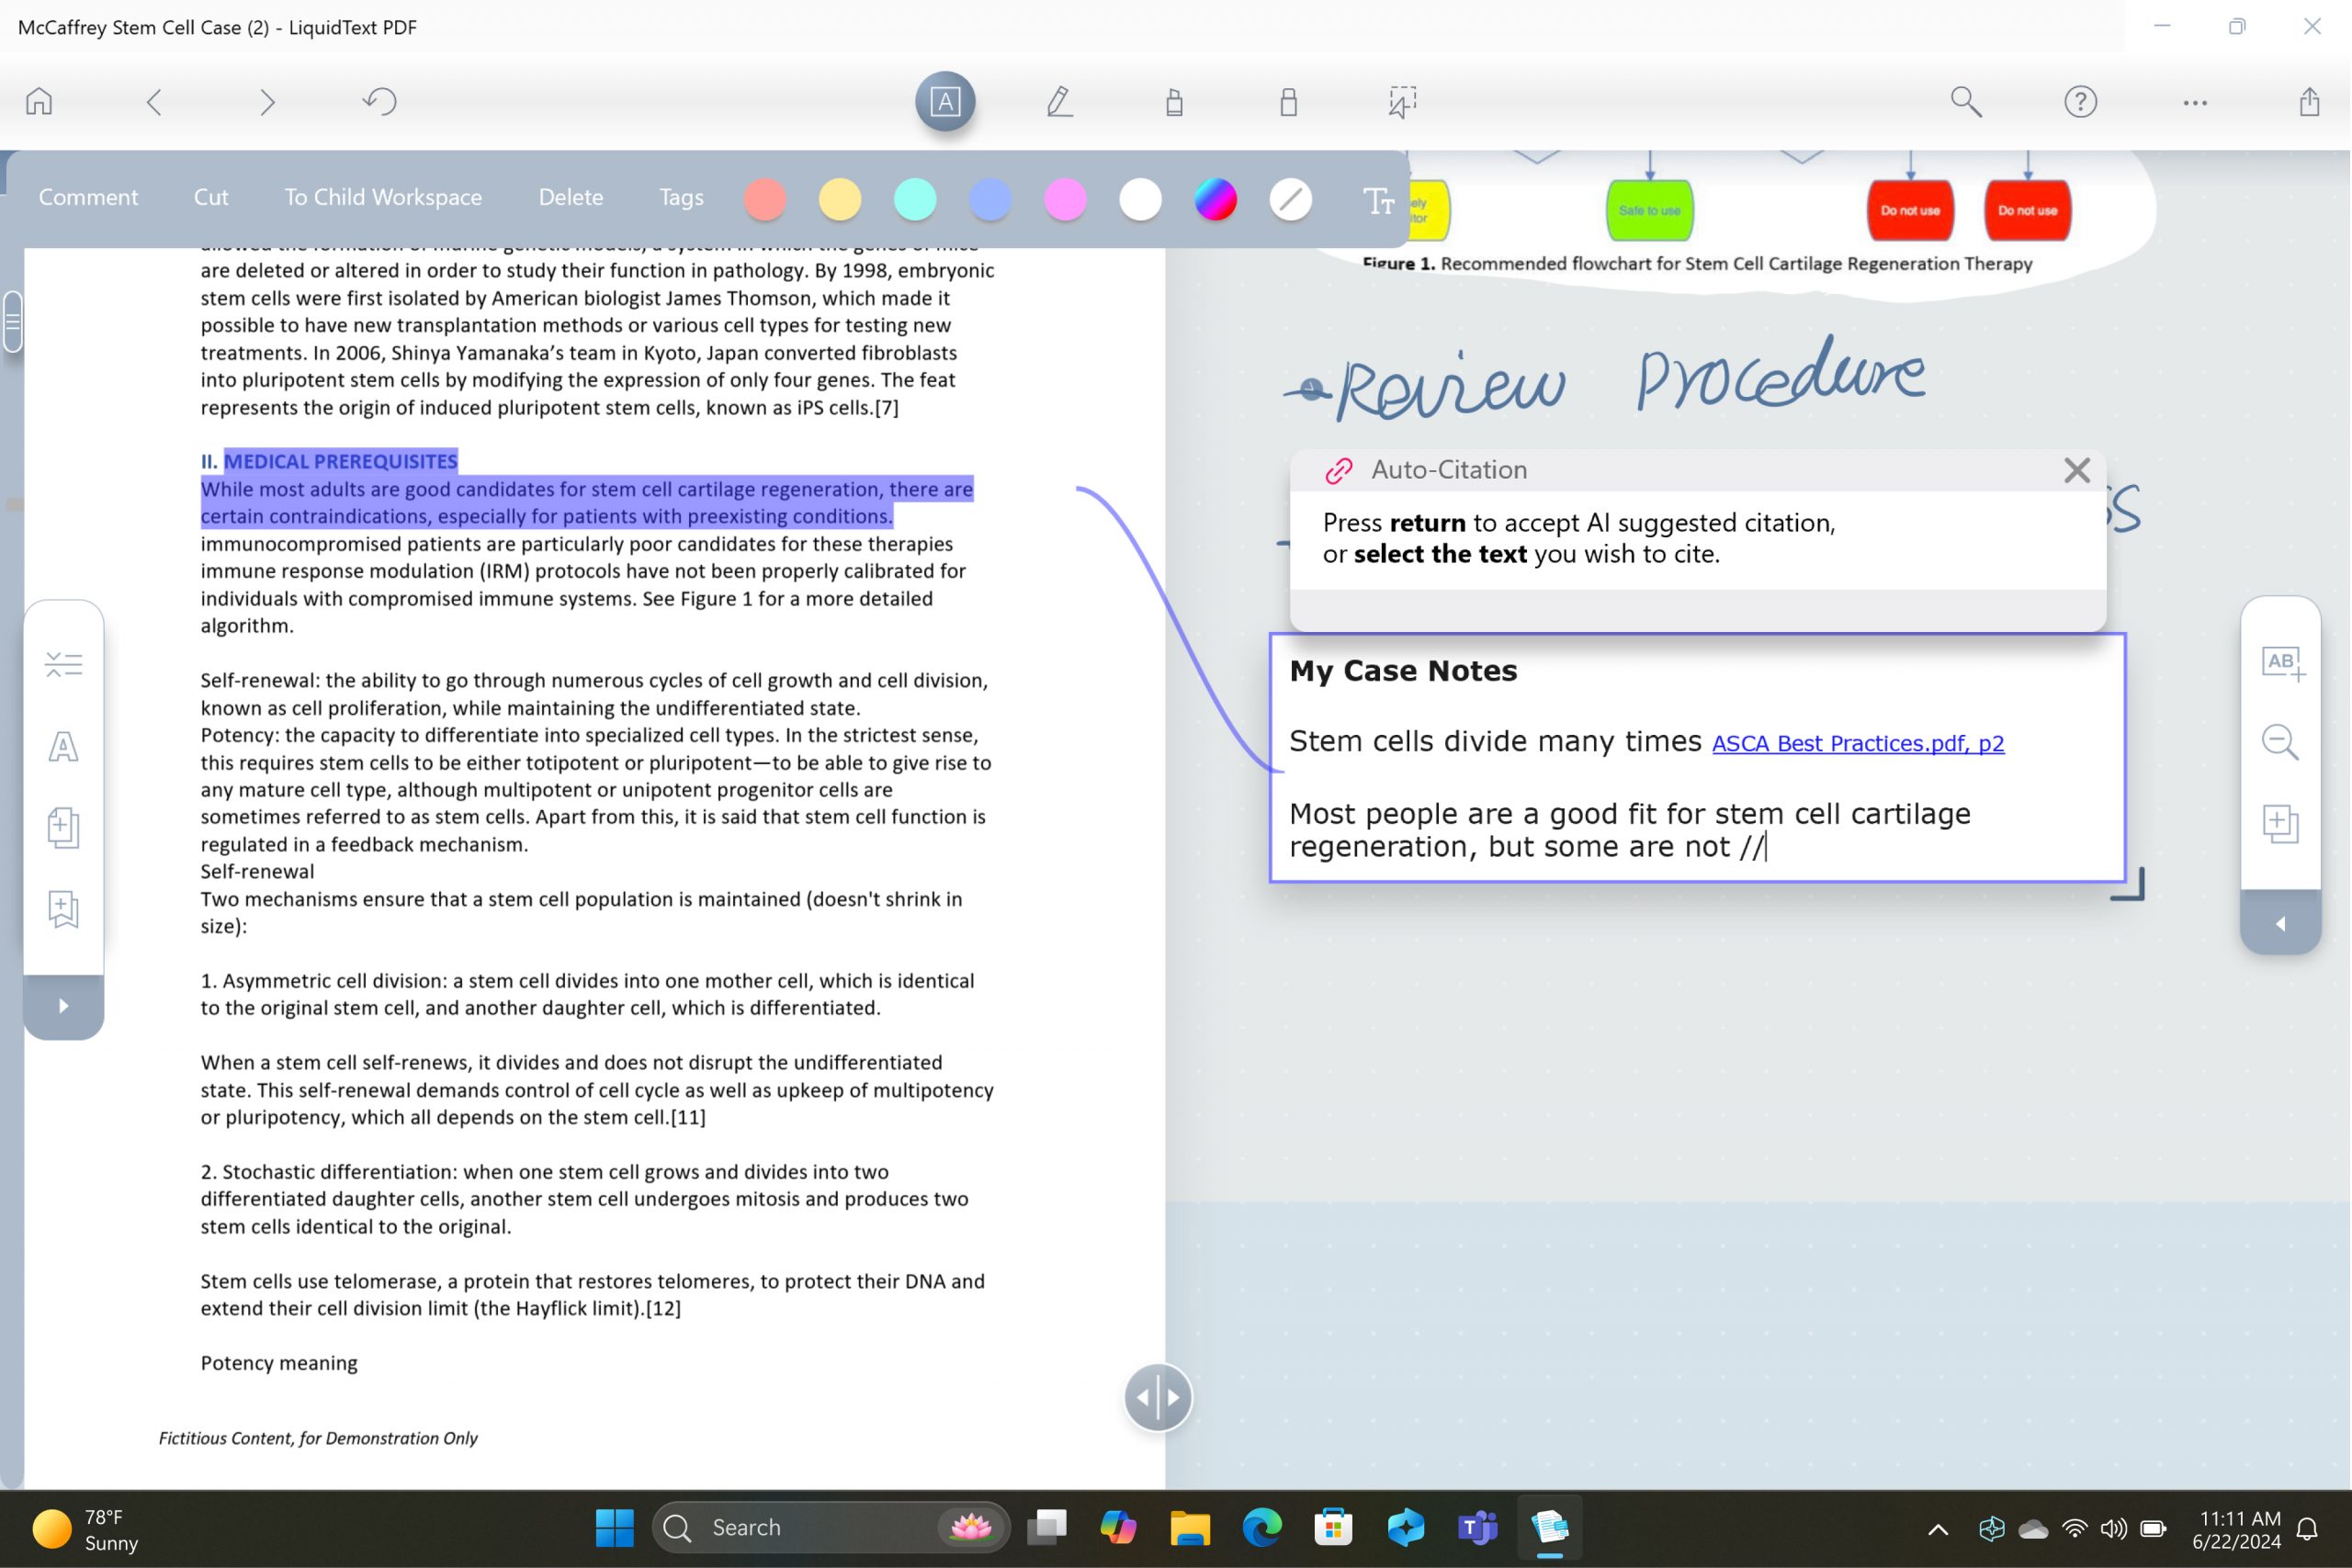Viewport: 2352px width, 1568px height.
Task: Click the Delete button in toolbar
Action: pyautogui.click(x=571, y=196)
